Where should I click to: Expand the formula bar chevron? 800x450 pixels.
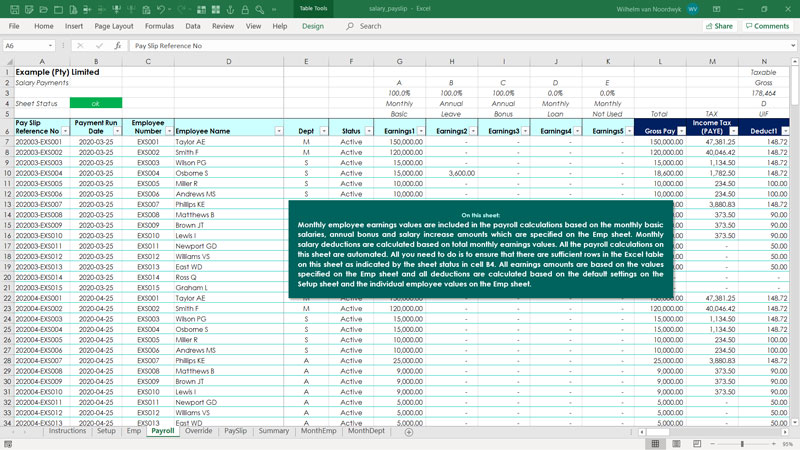793,45
